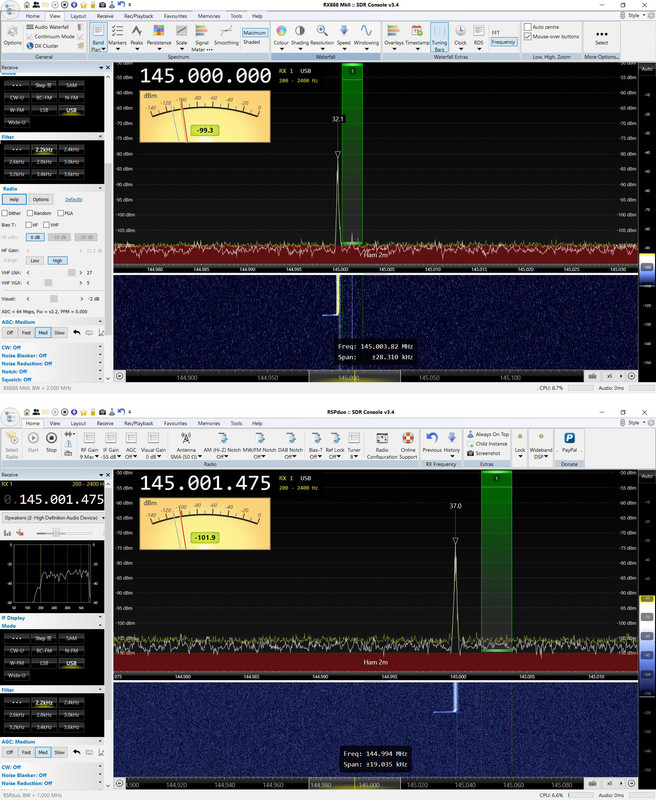
Task: Open Layout tab in RX888 window
Action: (78, 16)
